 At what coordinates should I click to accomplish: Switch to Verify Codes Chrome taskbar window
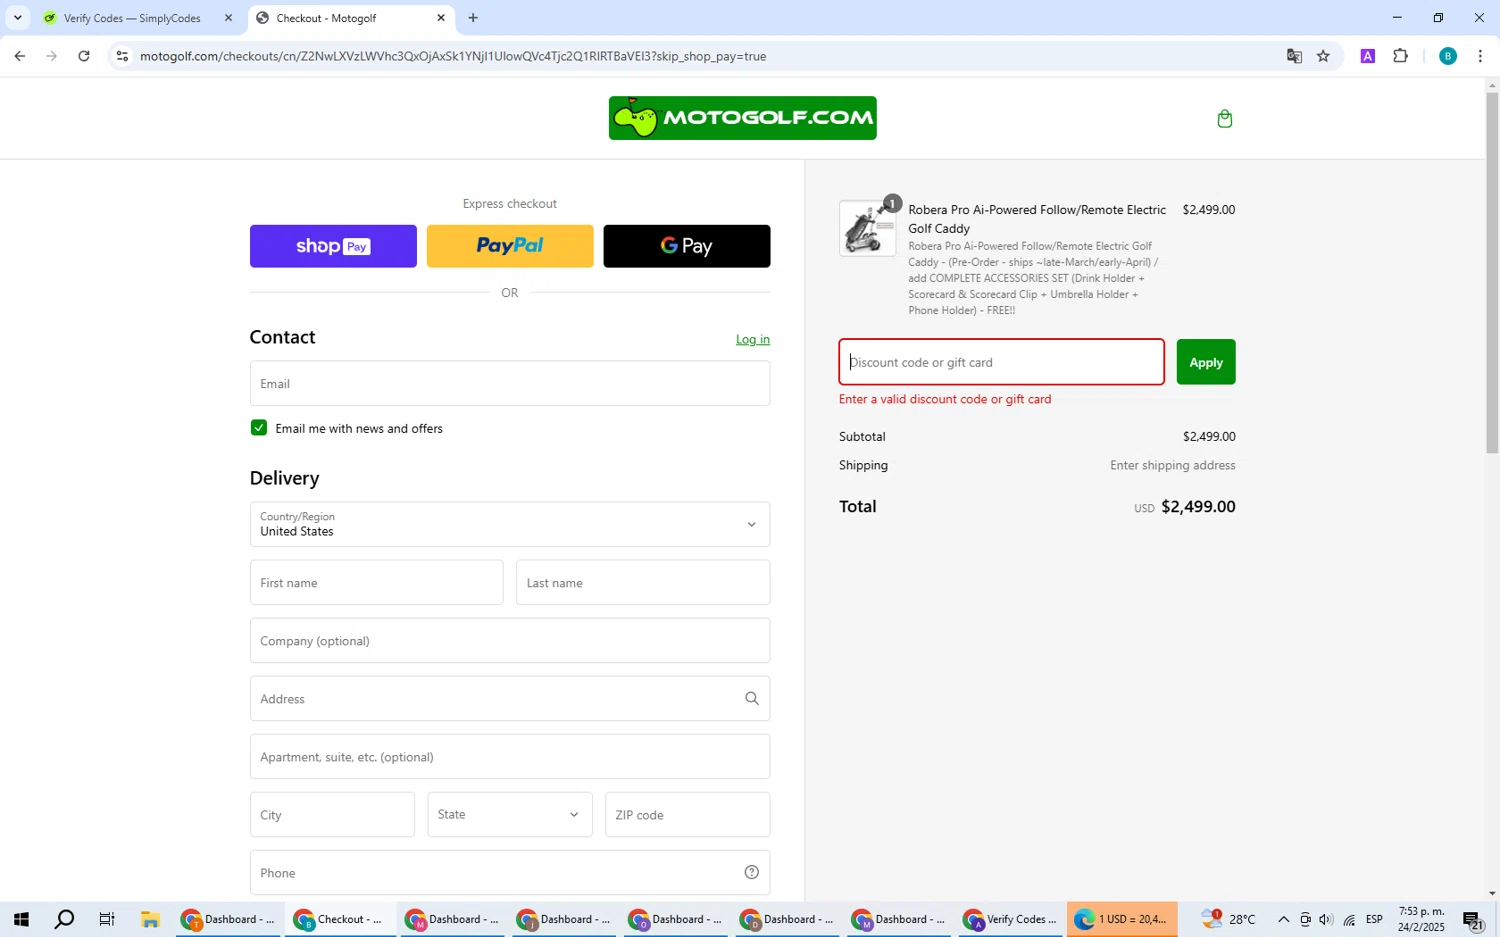tap(1010, 919)
